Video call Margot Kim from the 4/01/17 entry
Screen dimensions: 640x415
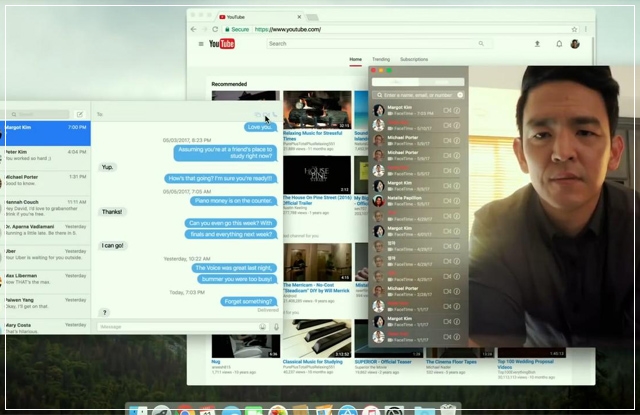tap(447, 231)
